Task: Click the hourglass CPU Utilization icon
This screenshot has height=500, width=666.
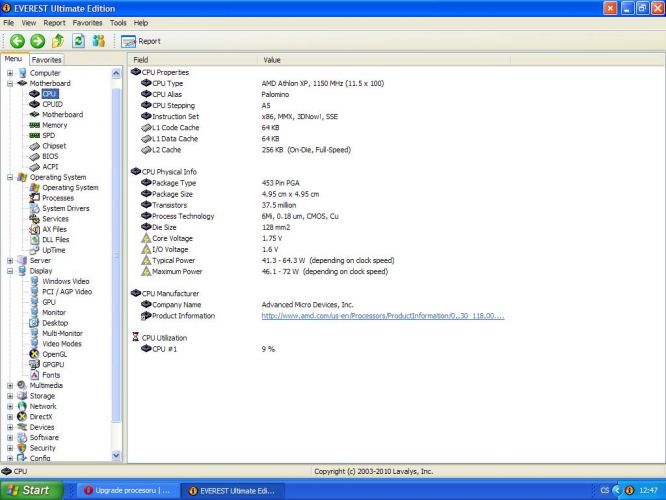Action: click(135, 337)
